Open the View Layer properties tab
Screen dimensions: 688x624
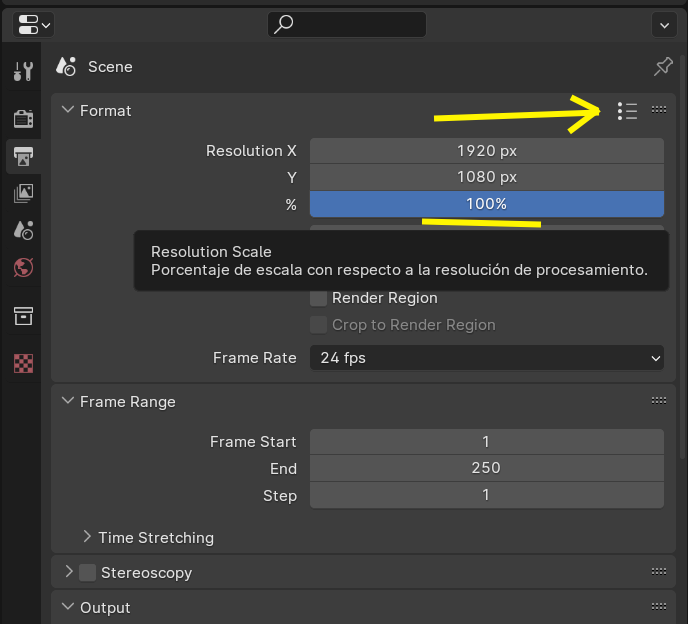coord(23,193)
